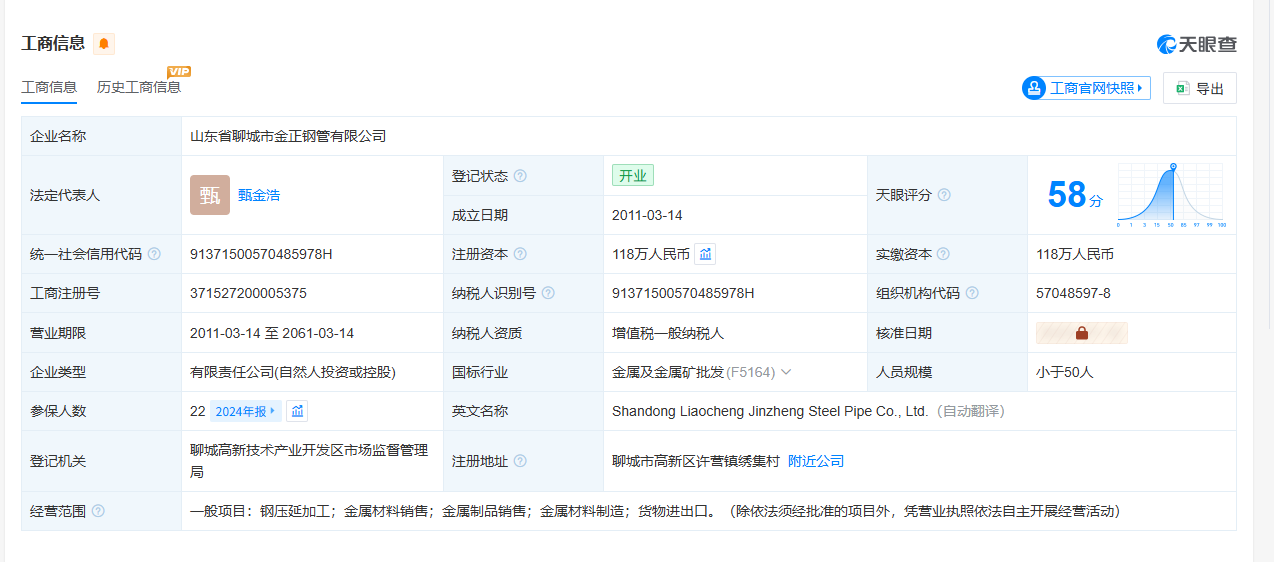Switch to the 历史工商信息 tab
This screenshot has height=562, width=1274.
click(139, 87)
